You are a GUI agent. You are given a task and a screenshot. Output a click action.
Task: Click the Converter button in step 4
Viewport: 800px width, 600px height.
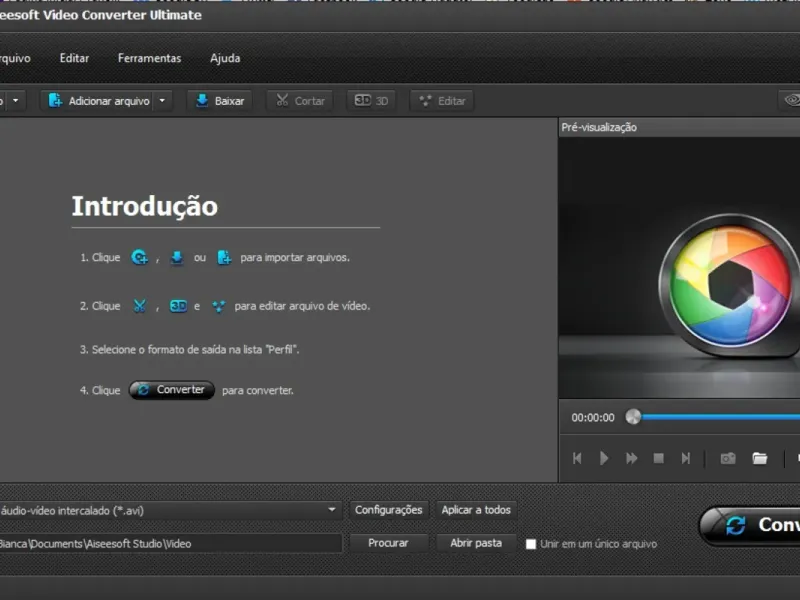171,390
